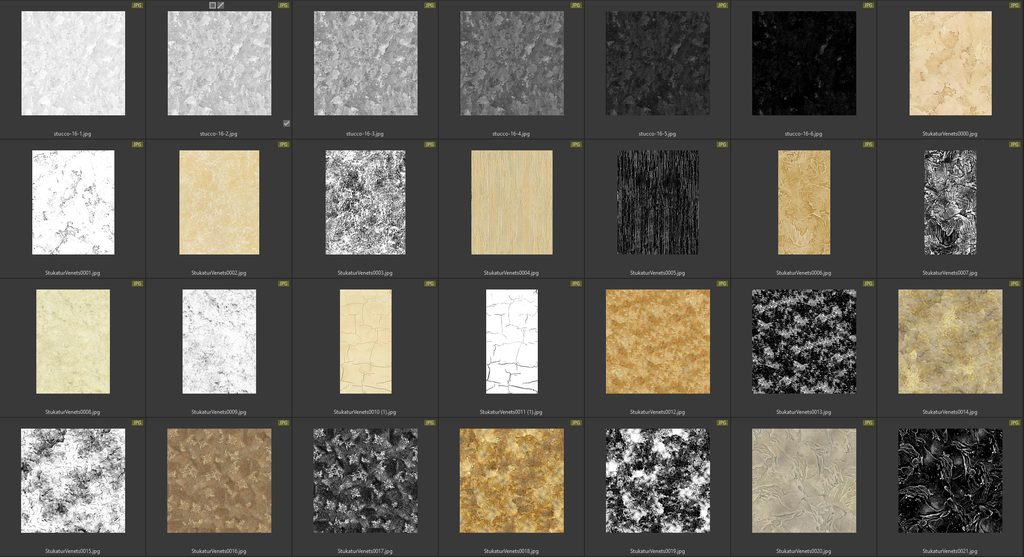This screenshot has height=557, width=1024.
Task: Click the StukaturVenets0007.jpg filename label
Action: click(x=950, y=272)
